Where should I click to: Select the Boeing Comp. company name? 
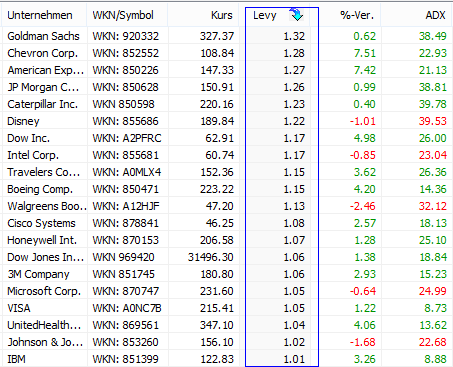(40, 189)
